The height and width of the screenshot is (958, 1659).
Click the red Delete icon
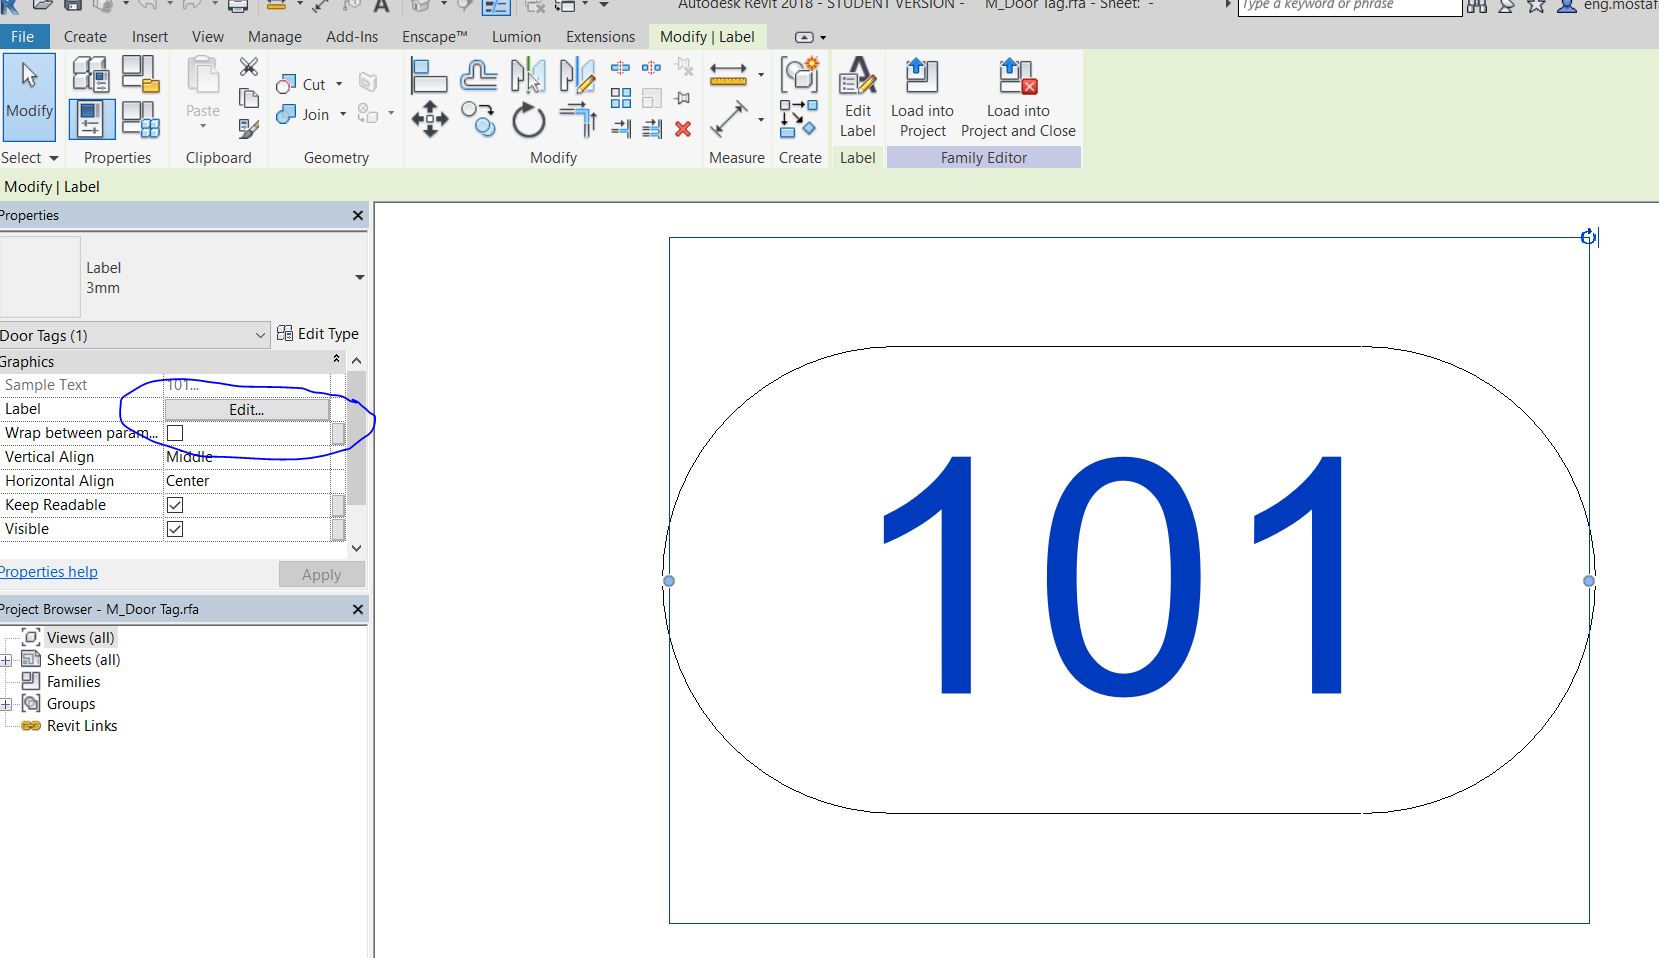tap(683, 129)
